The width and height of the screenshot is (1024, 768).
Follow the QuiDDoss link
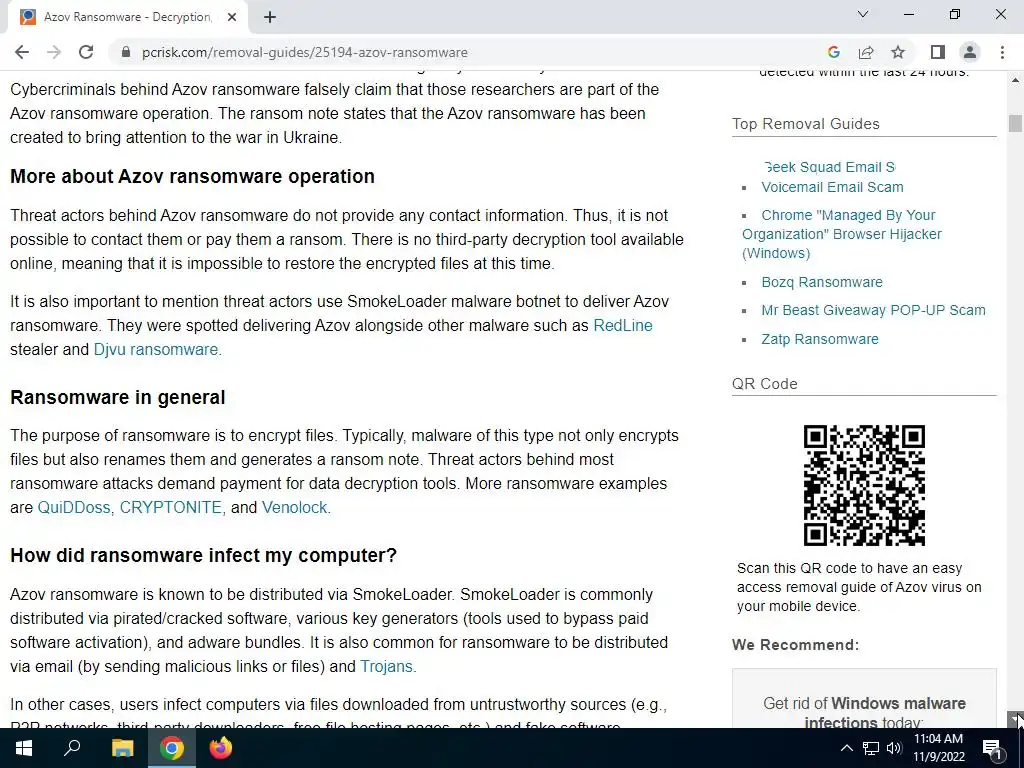click(x=74, y=507)
